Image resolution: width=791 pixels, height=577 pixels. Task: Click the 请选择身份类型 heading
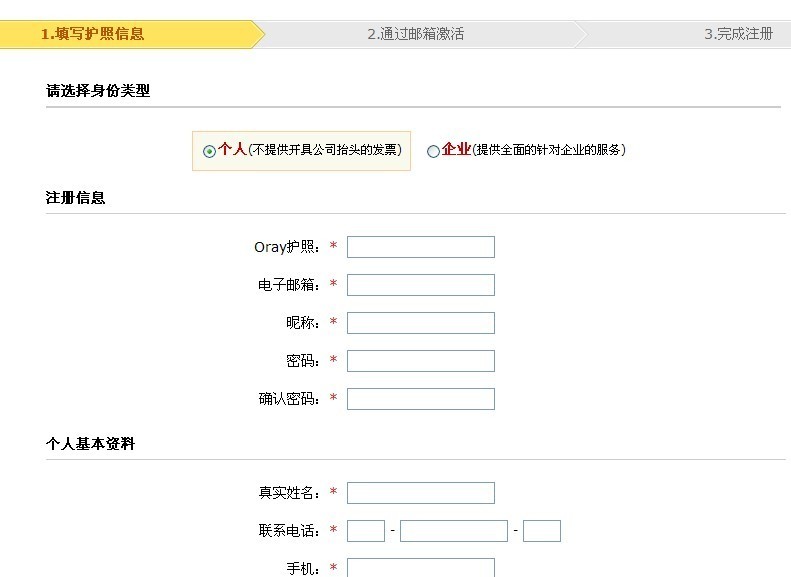(98, 91)
